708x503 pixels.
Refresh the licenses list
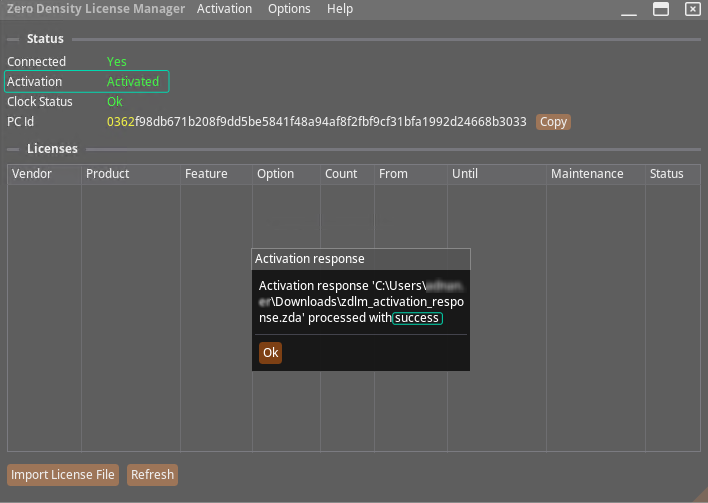click(152, 475)
